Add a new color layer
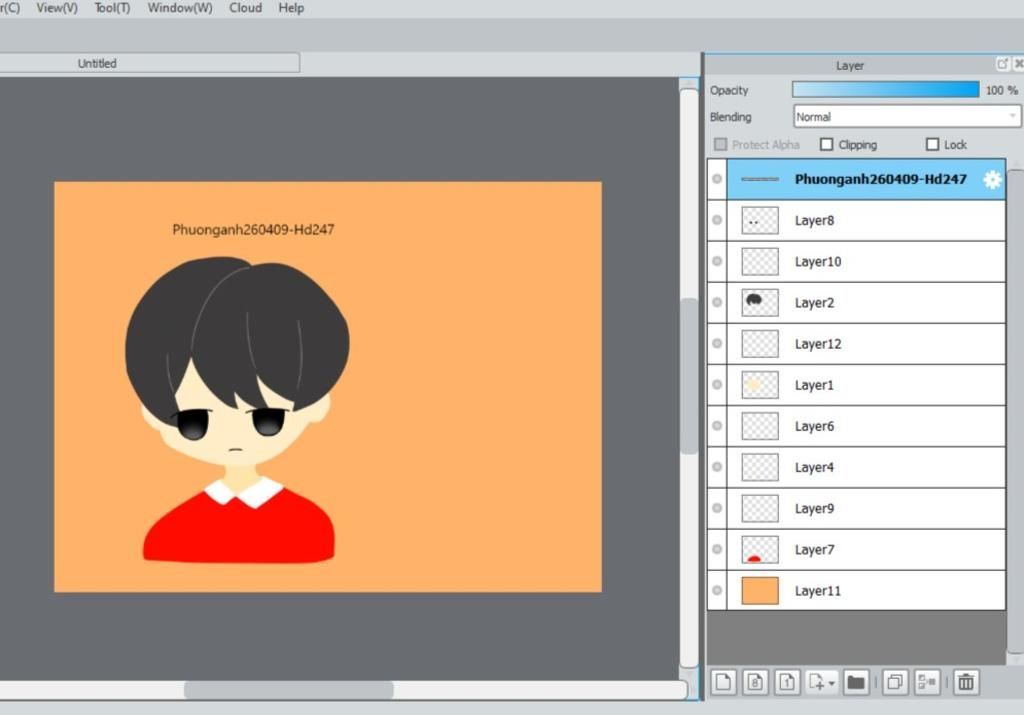This screenshot has width=1024, height=715. [724, 682]
